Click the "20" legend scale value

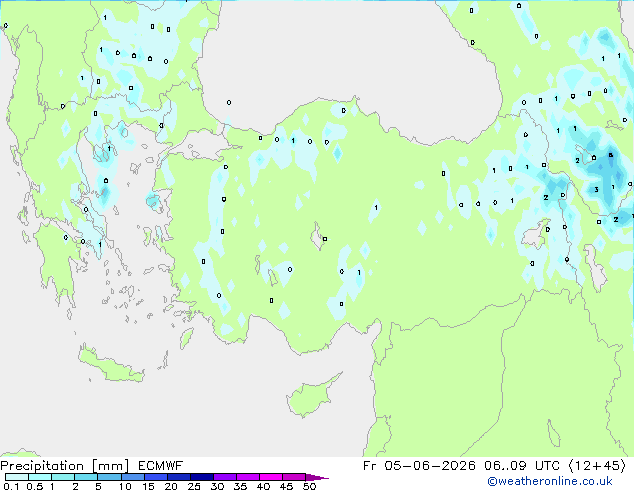(171, 486)
